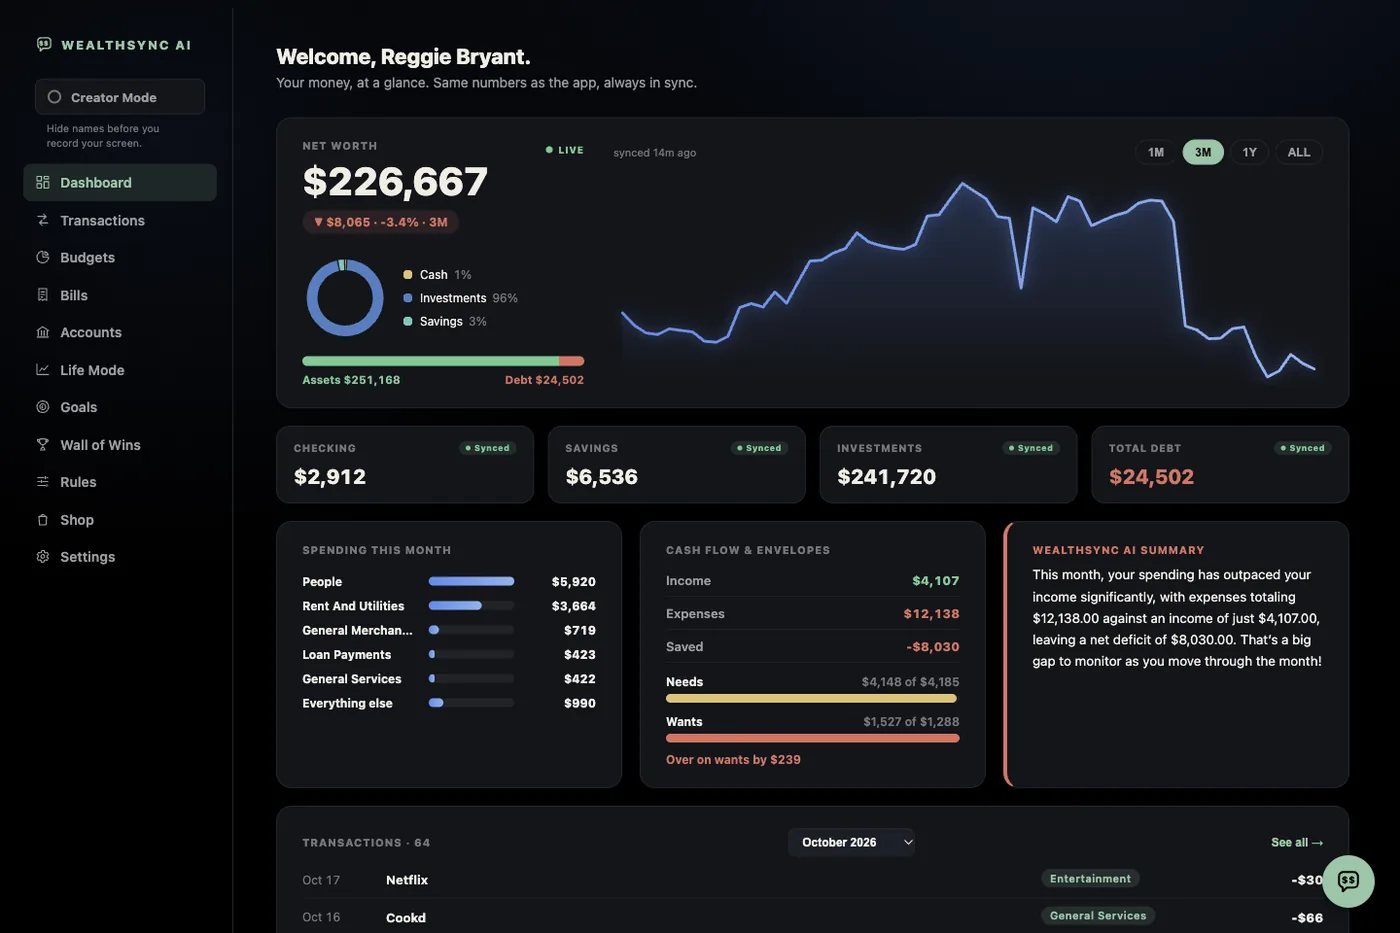Image resolution: width=1400 pixels, height=933 pixels.
Task: Click the Wall of Wins trophy icon
Action: coord(42,444)
